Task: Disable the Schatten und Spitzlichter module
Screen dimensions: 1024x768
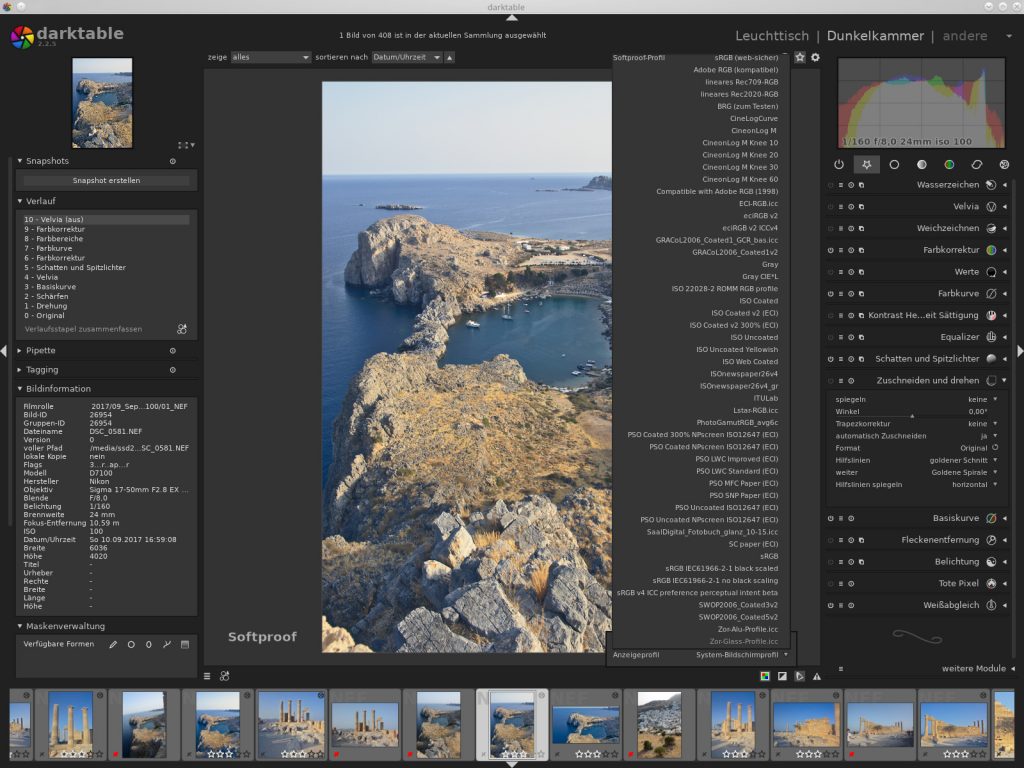Action: [831, 359]
